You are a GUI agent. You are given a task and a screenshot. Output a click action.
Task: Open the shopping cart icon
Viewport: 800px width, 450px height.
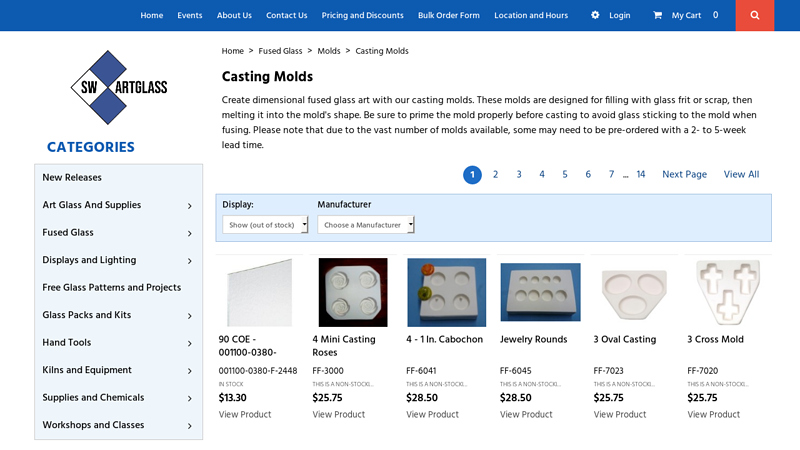click(x=657, y=15)
